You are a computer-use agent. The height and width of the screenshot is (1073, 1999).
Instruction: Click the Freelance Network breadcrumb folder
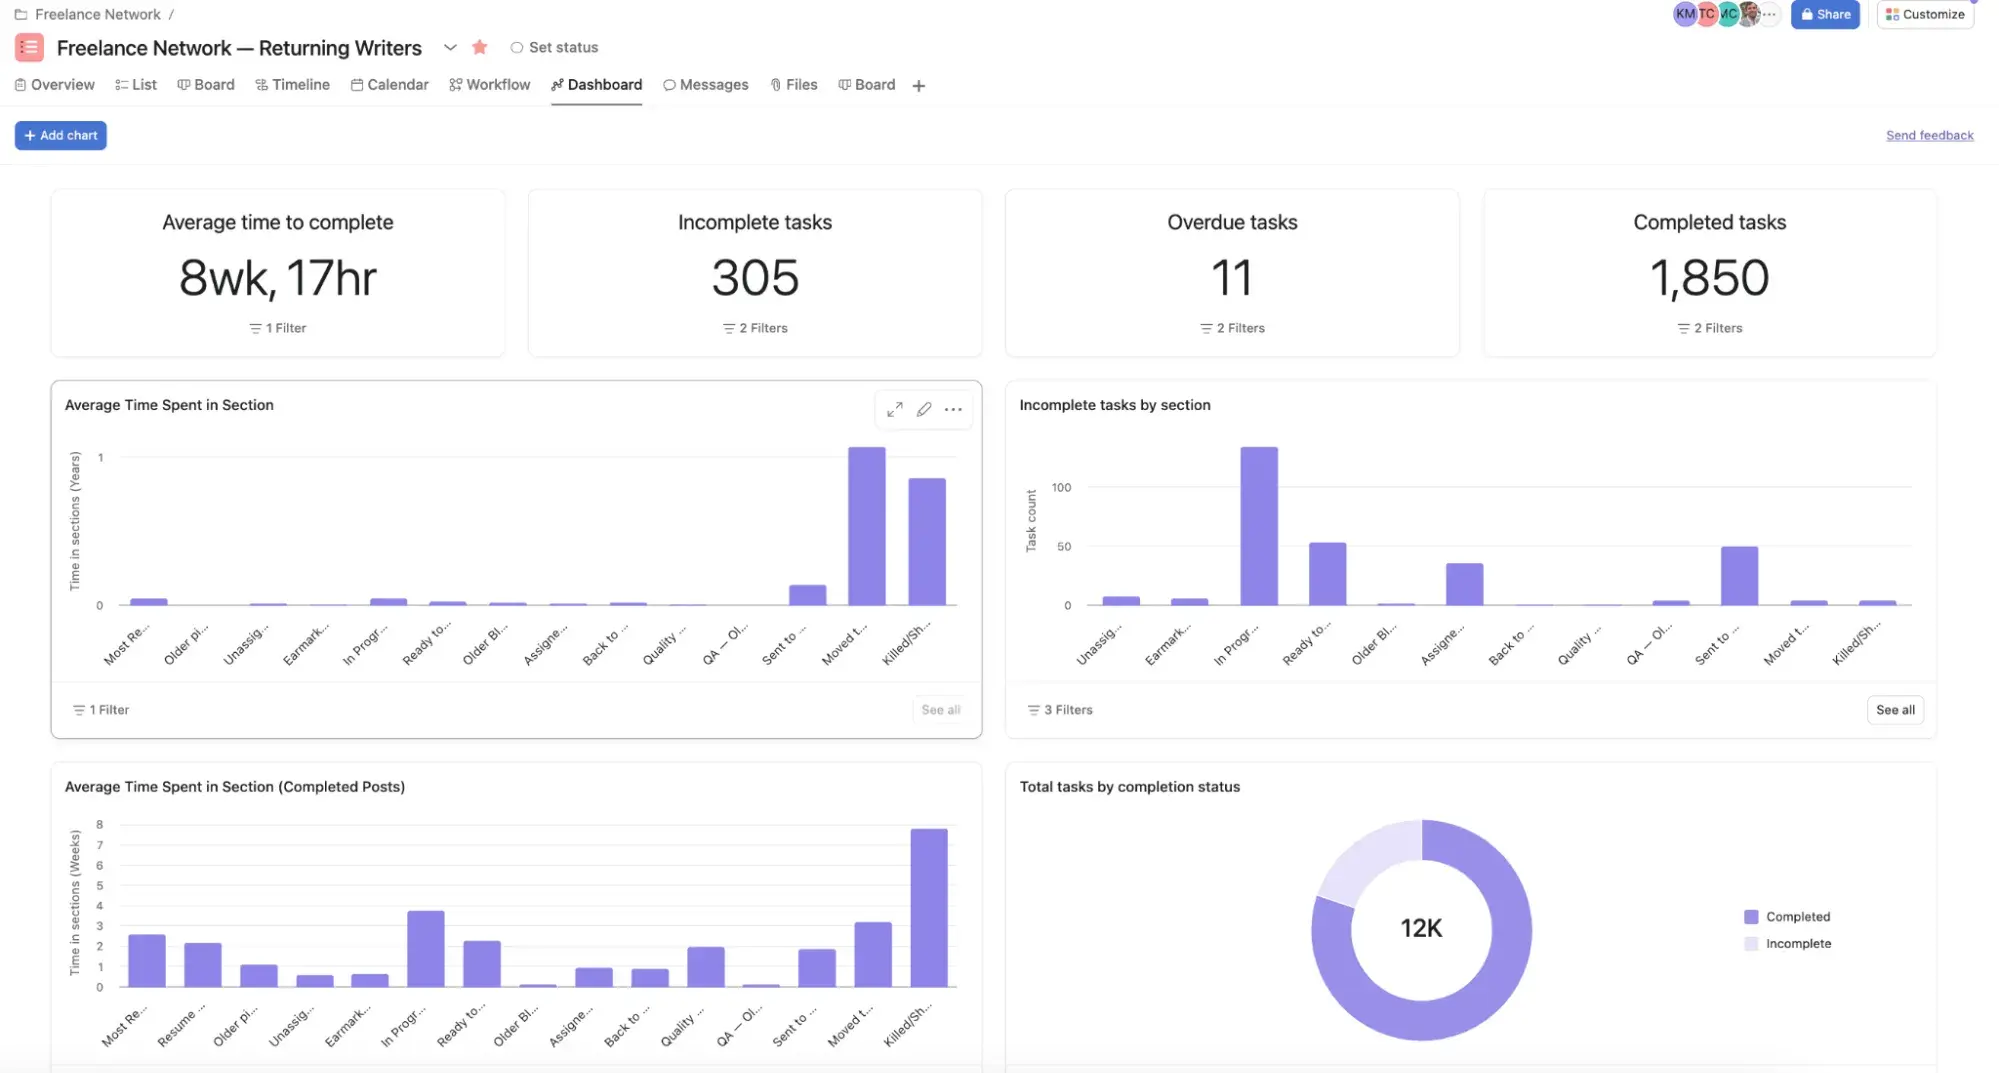(97, 14)
